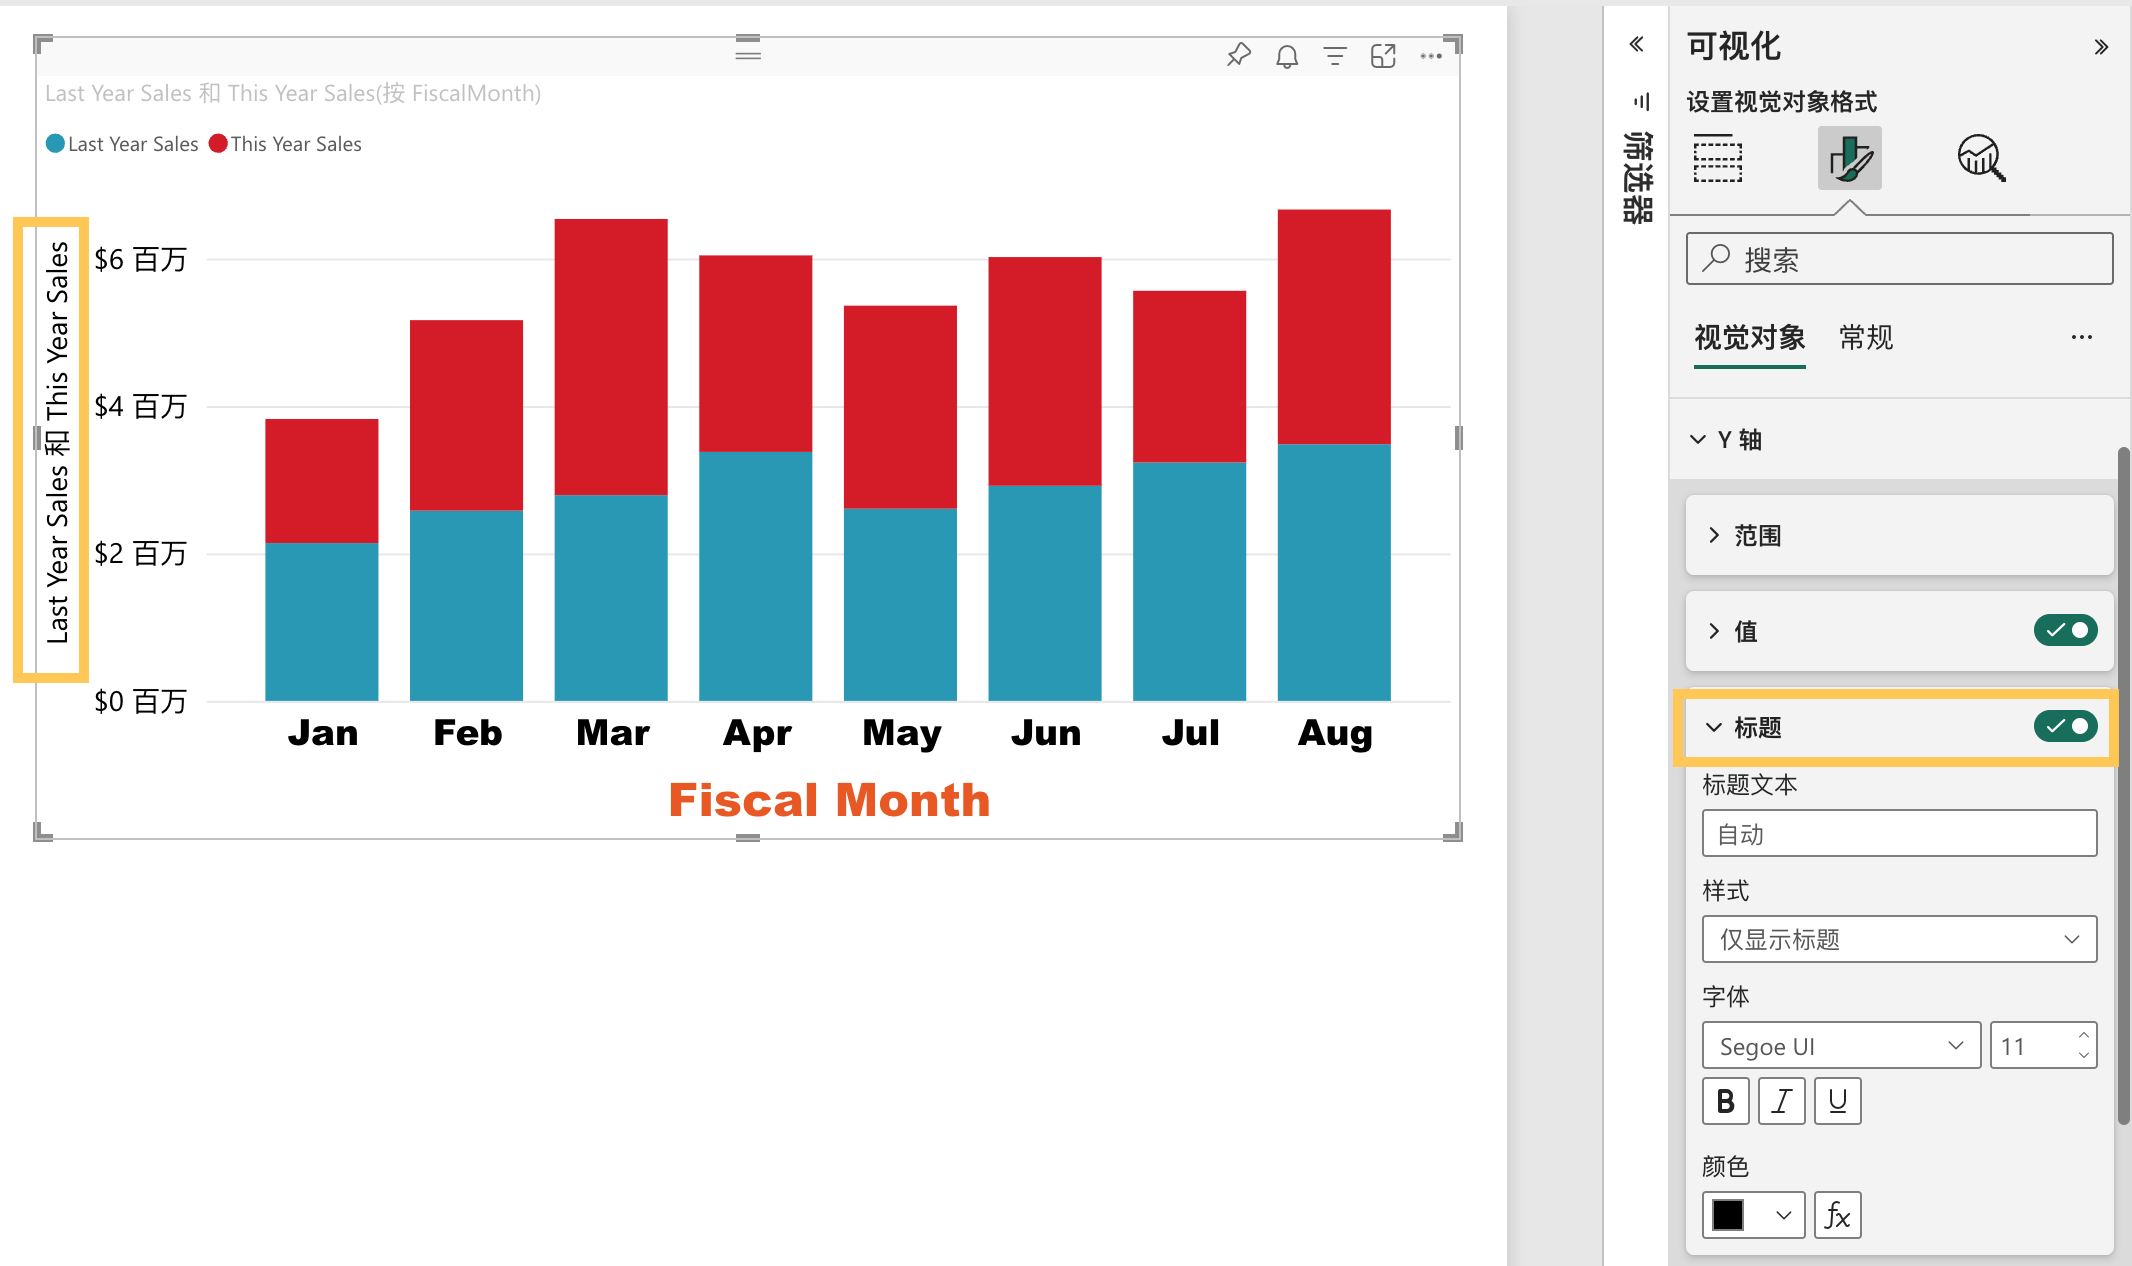Open the 样式 dropdown 仅显示标题
Image resolution: width=2132 pixels, height=1266 pixels.
click(1899, 939)
